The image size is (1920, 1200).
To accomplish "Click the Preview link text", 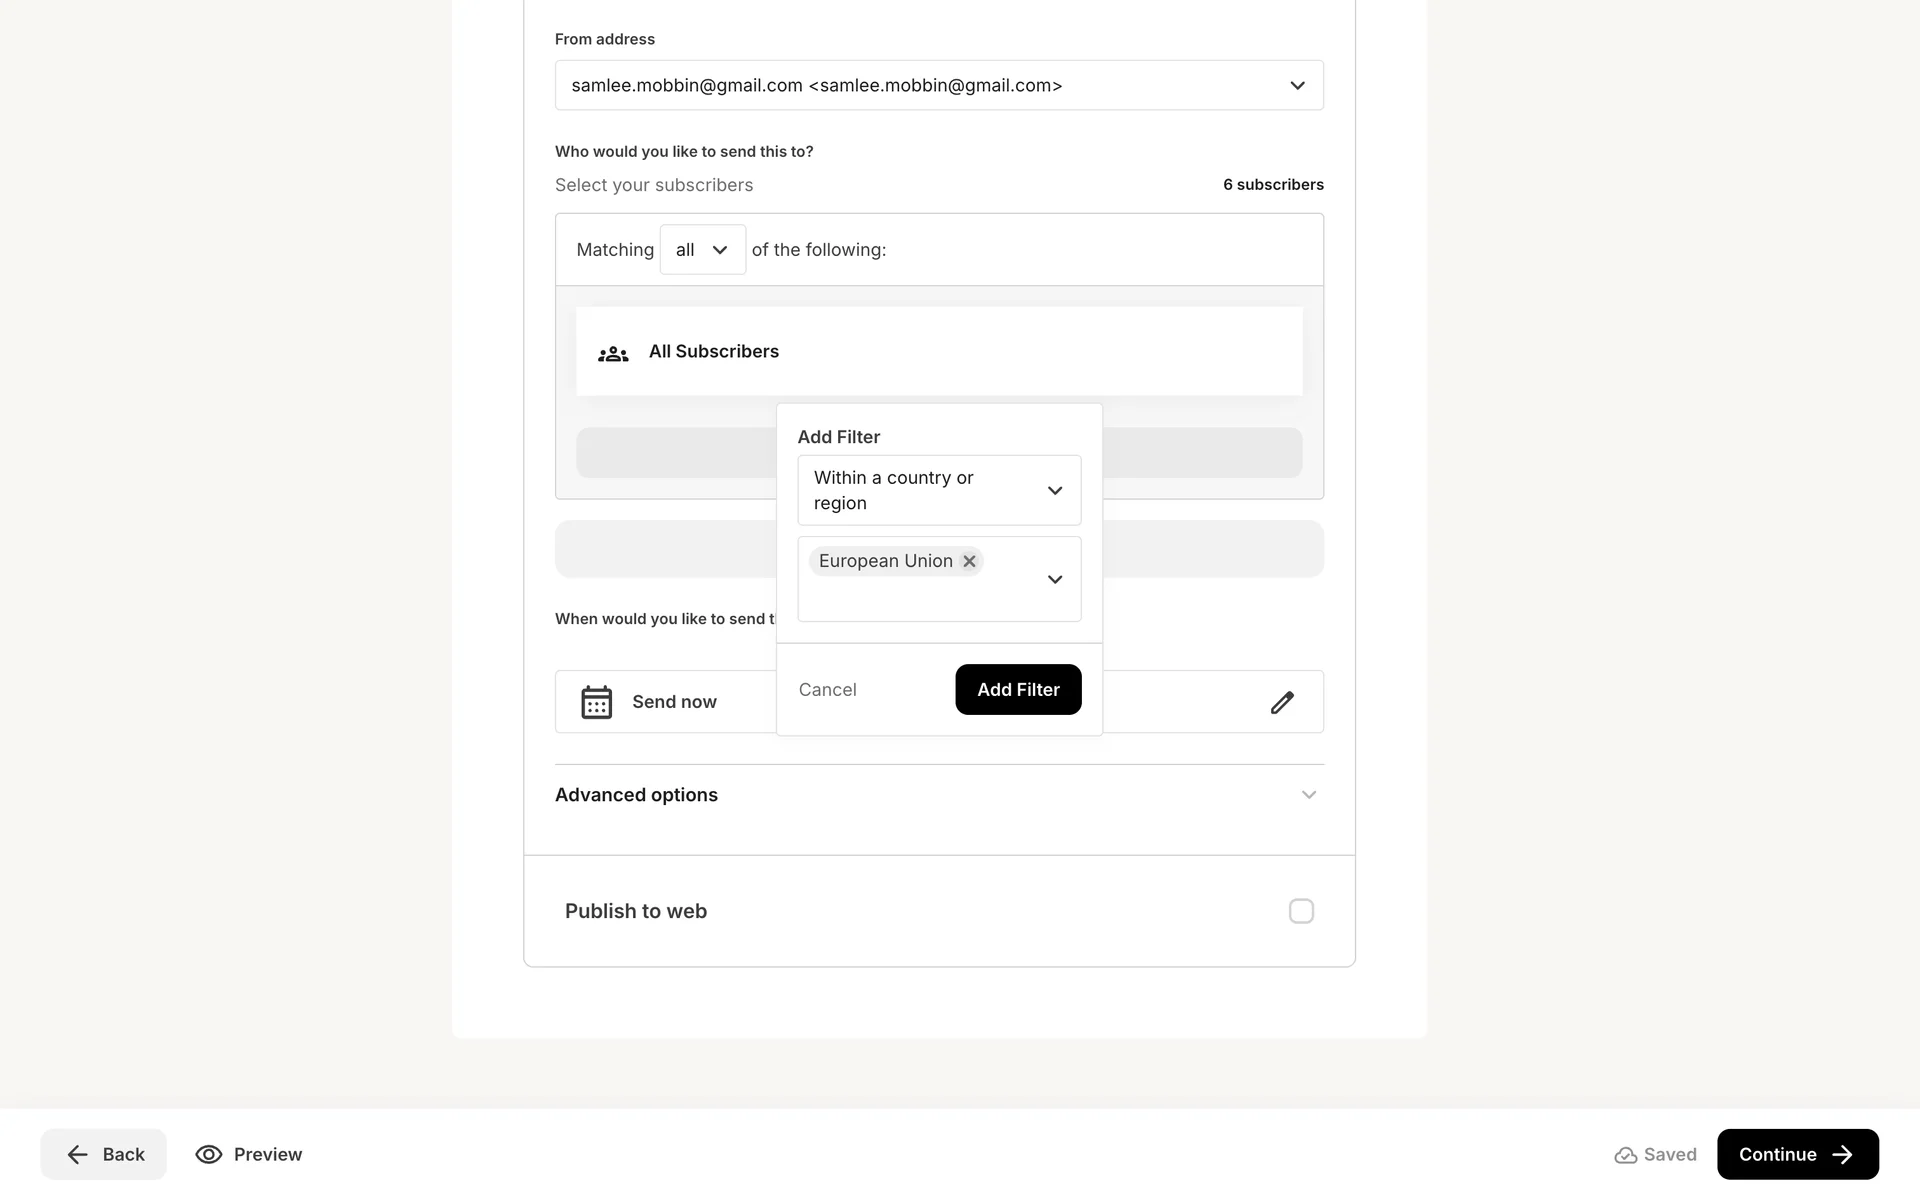I will pyautogui.click(x=268, y=1155).
